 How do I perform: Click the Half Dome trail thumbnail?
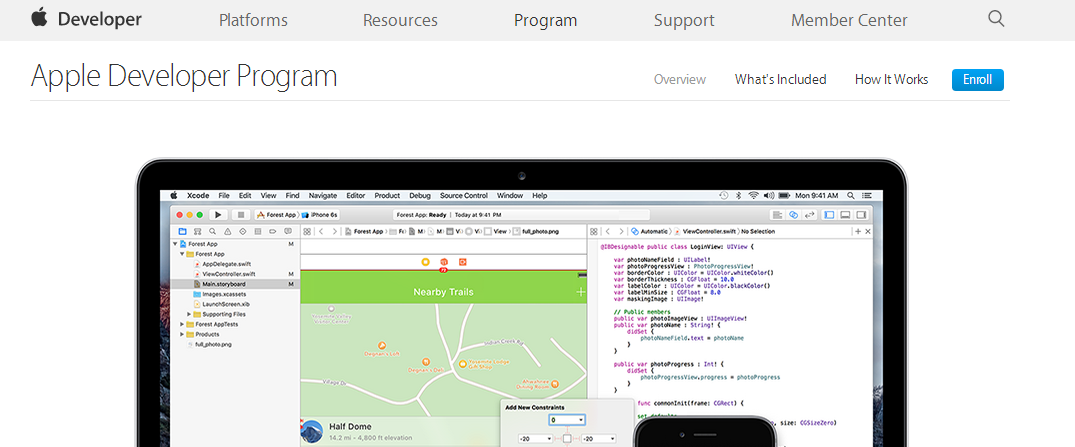(312, 431)
